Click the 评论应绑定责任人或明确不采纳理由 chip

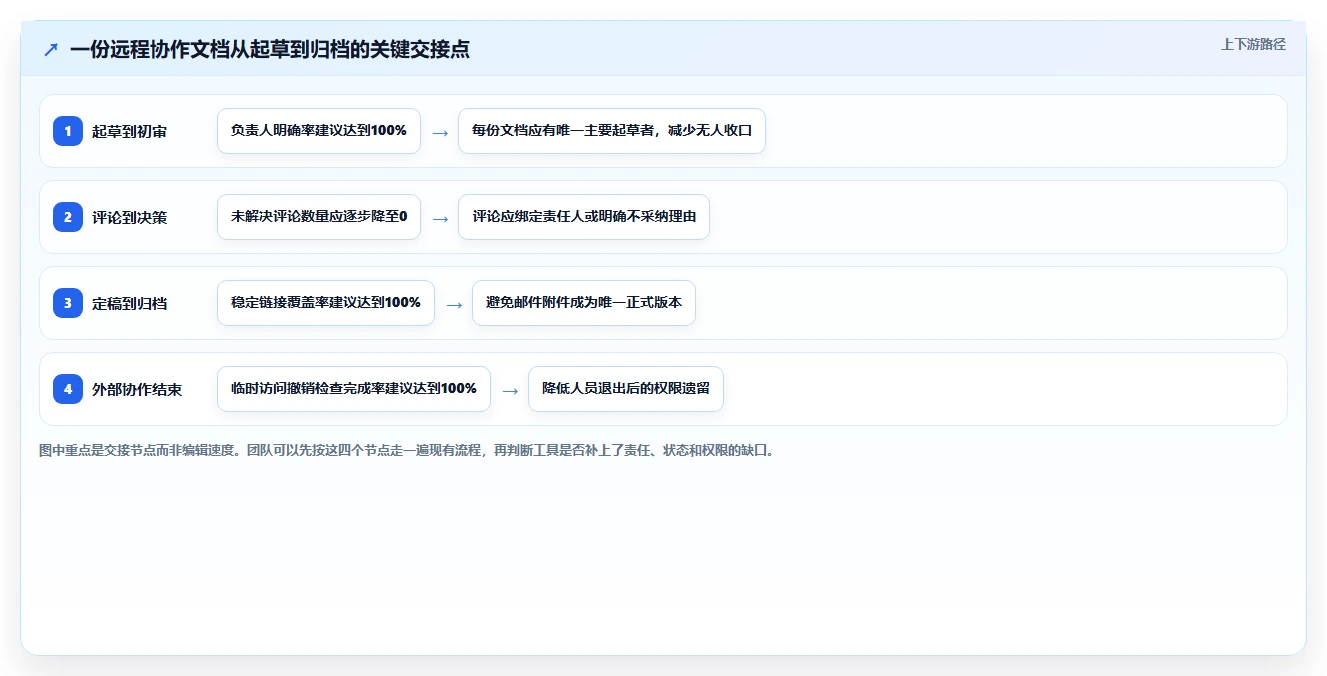pyautogui.click(x=584, y=217)
